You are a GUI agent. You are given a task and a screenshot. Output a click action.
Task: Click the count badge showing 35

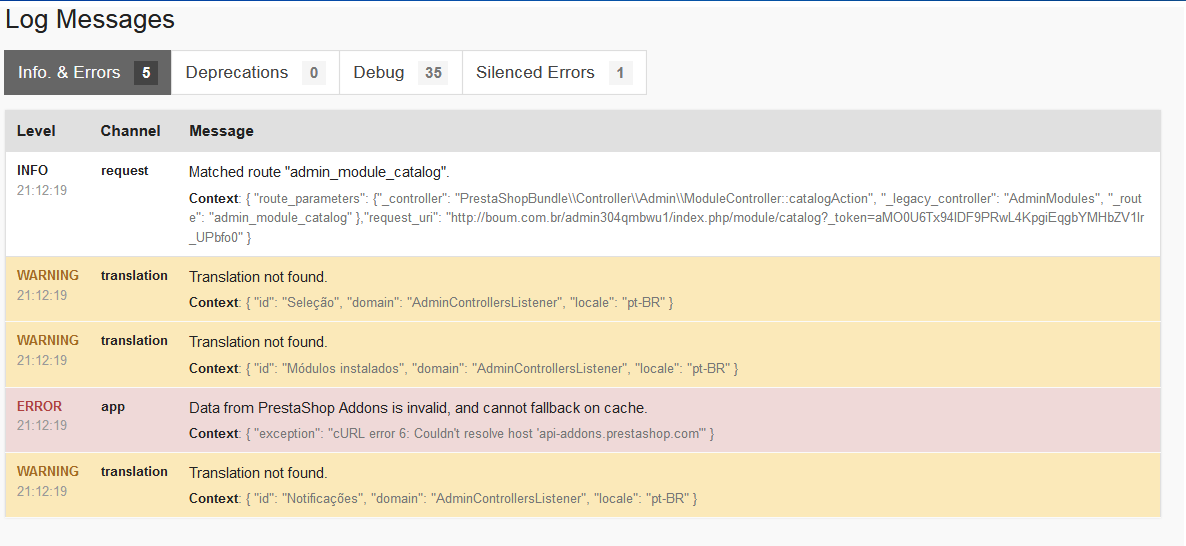tap(432, 73)
